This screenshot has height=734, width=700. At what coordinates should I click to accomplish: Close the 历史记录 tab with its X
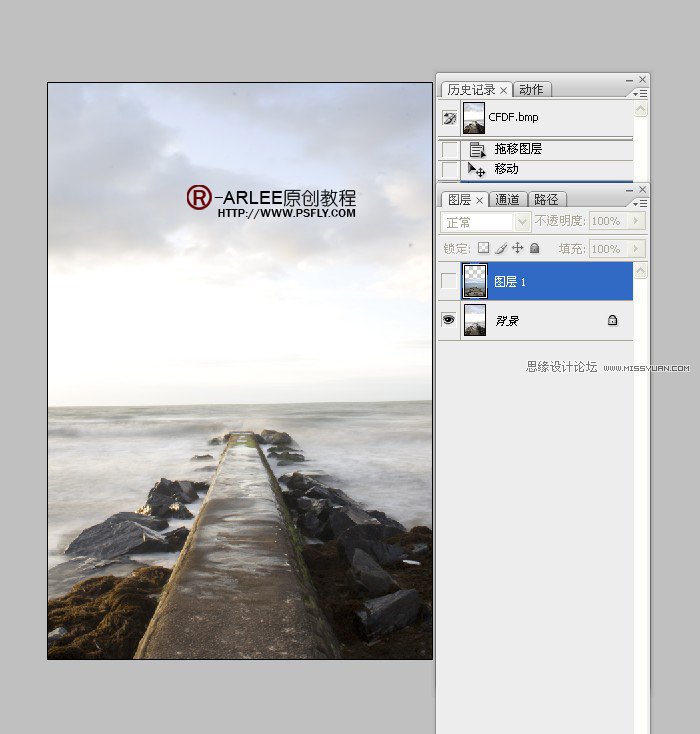coord(503,90)
